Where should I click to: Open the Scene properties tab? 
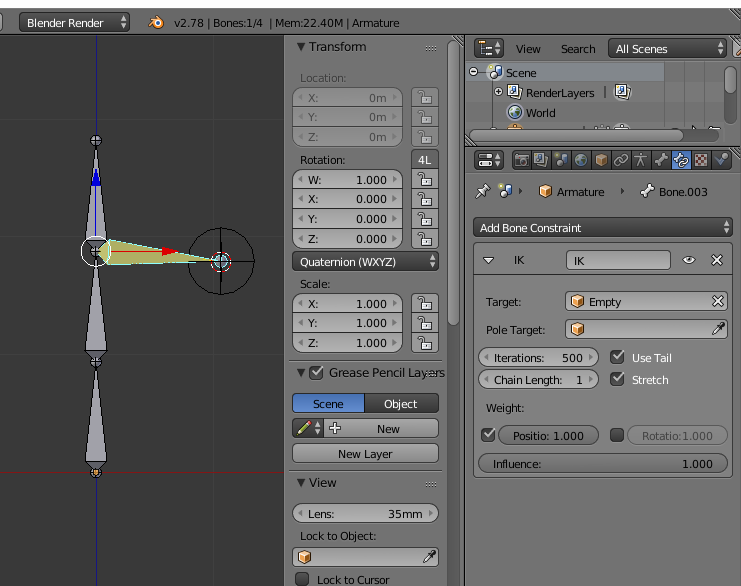tap(561, 160)
